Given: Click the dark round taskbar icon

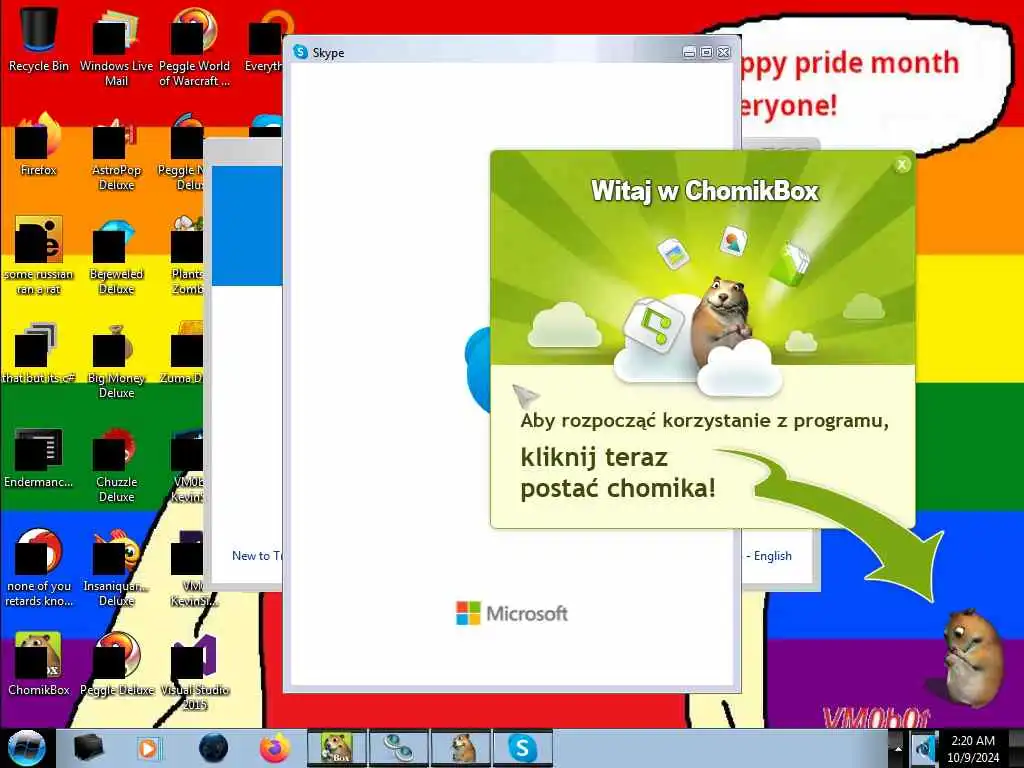Looking at the screenshot, I should (214, 748).
